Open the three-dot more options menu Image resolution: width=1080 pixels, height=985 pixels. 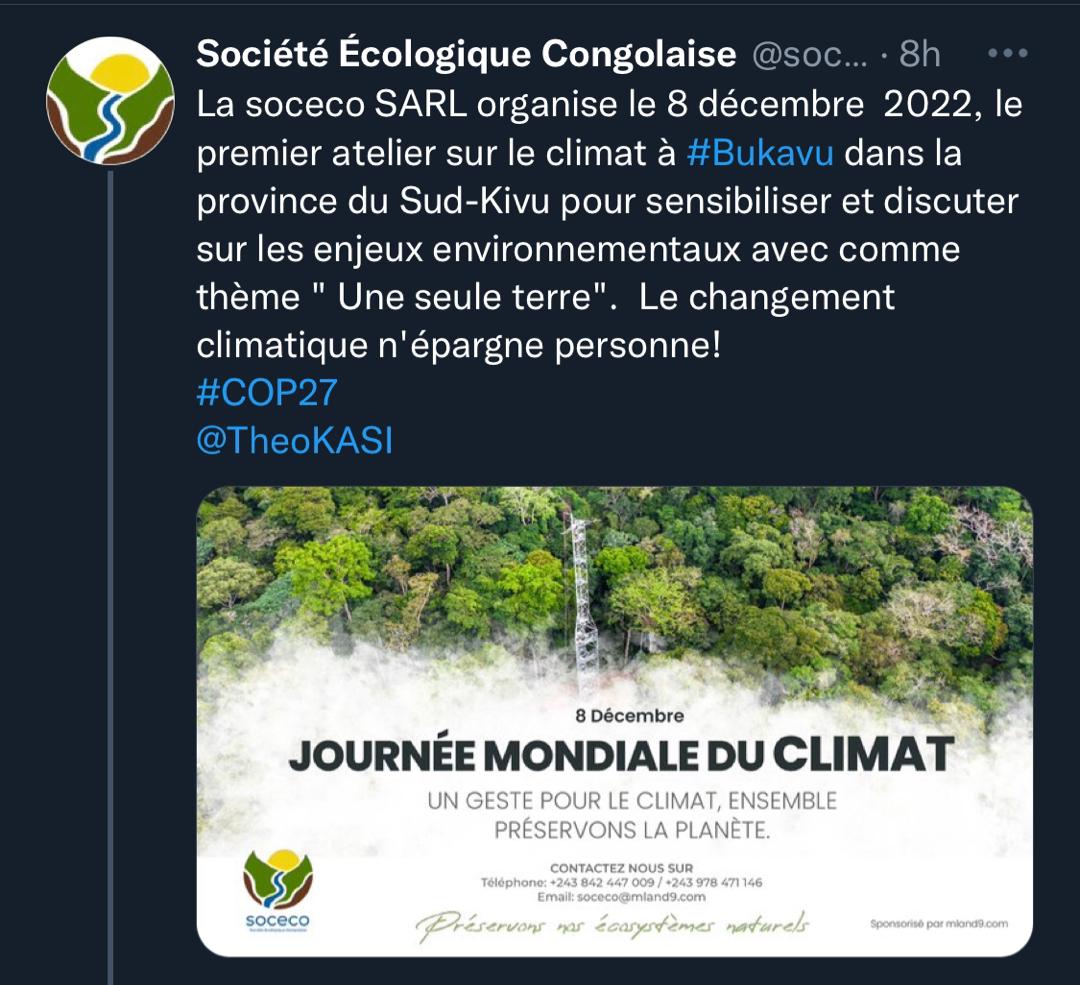coord(1006,54)
